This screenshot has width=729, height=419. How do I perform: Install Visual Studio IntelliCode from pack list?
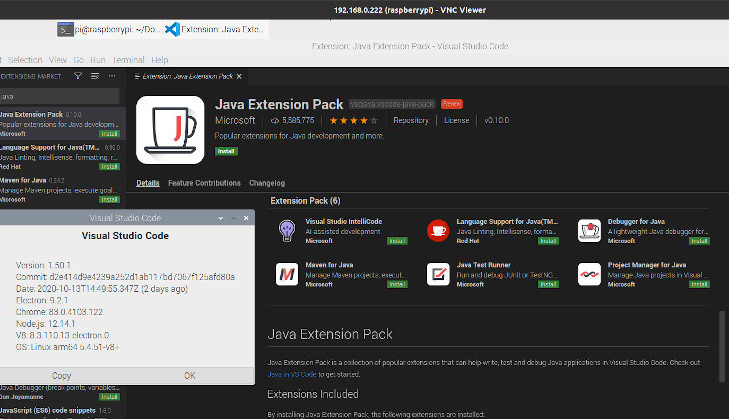(x=397, y=241)
